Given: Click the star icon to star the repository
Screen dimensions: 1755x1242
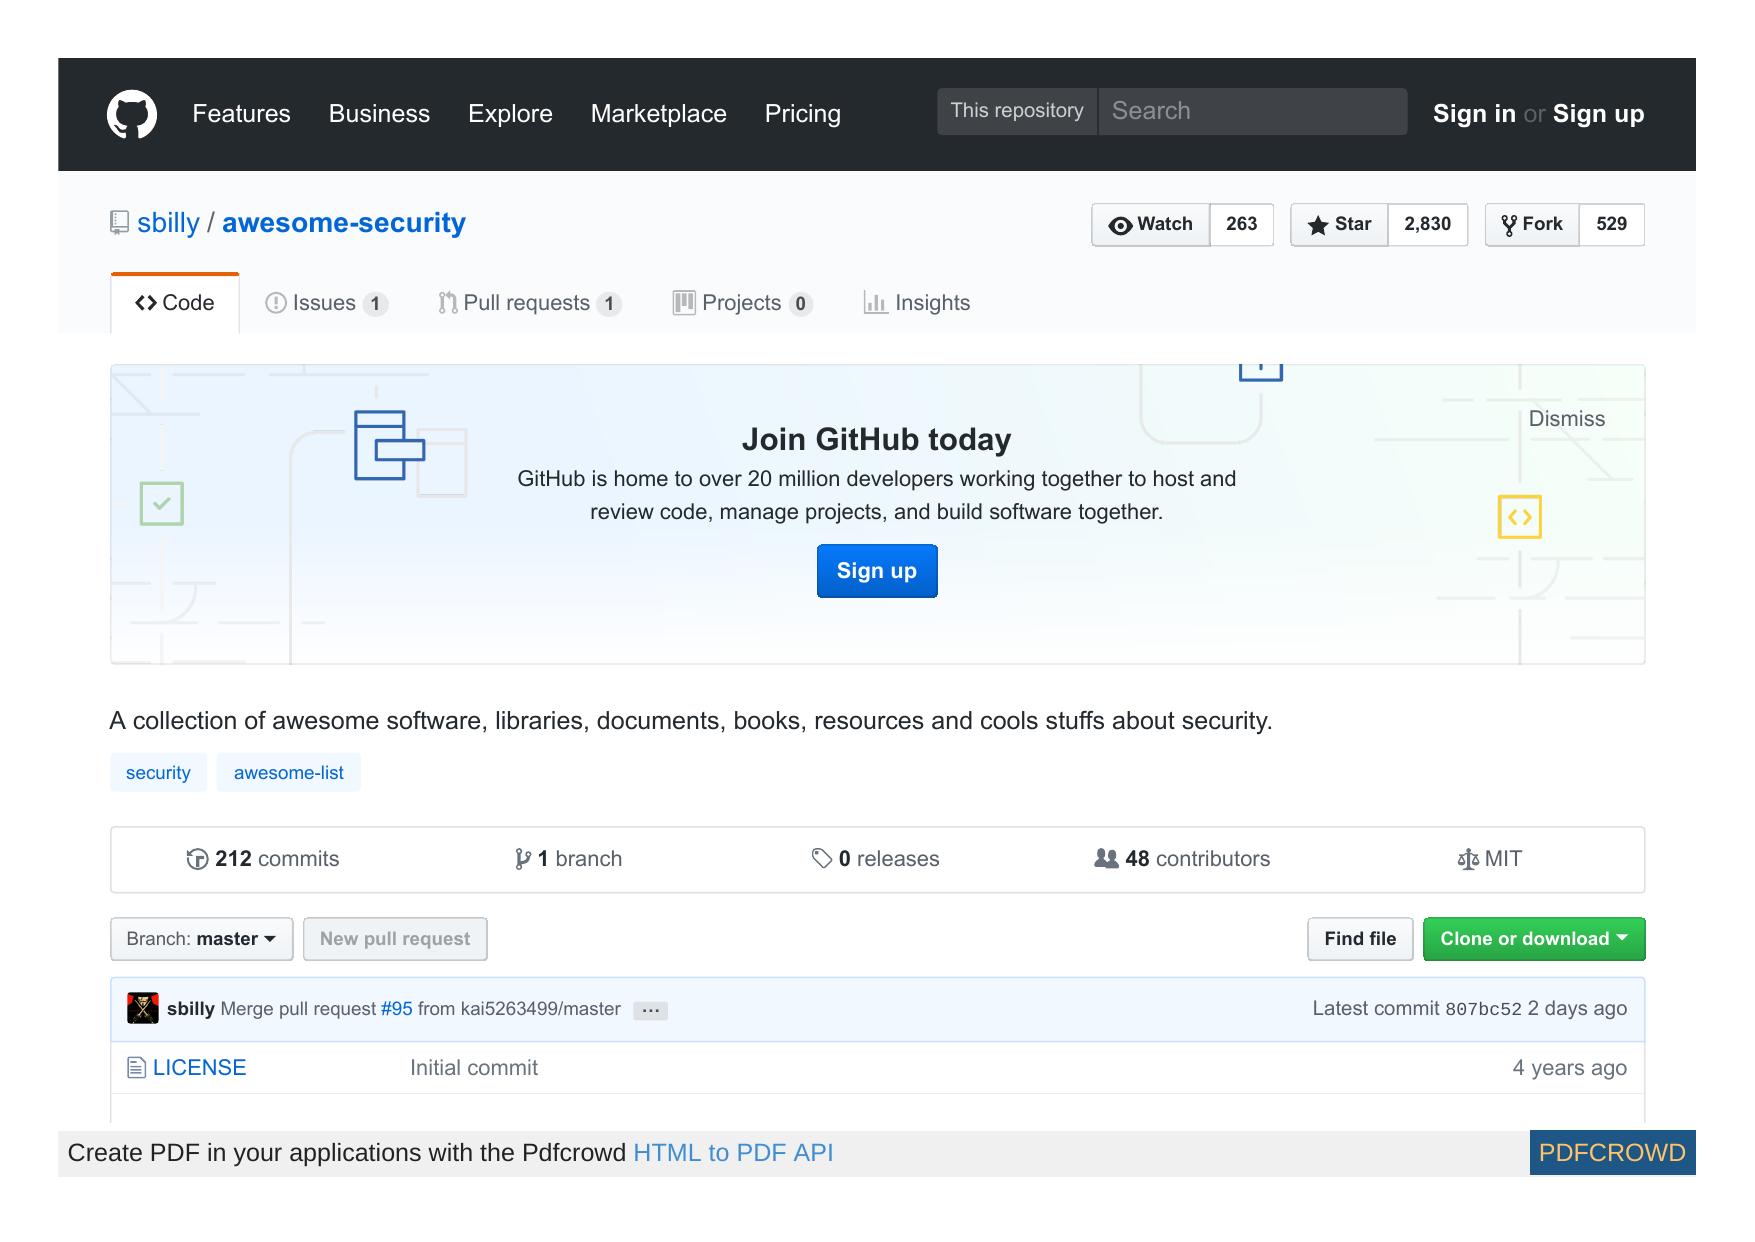Looking at the screenshot, I should (1318, 224).
